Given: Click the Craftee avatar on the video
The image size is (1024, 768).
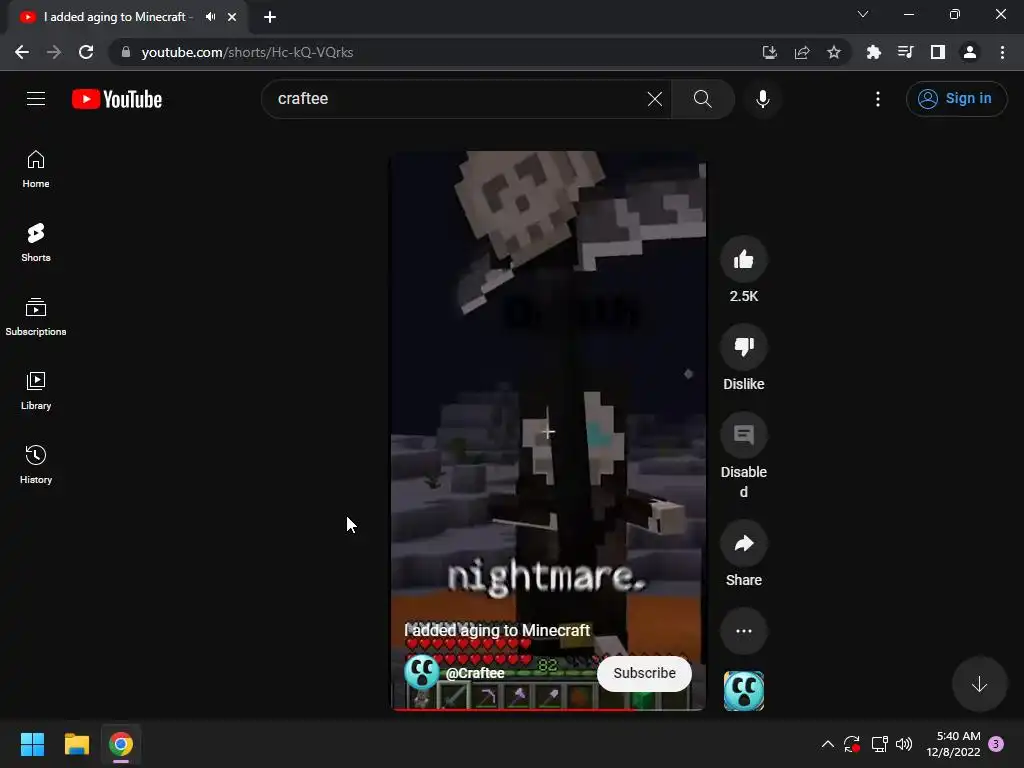Looking at the screenshot, I should point(421,673).
